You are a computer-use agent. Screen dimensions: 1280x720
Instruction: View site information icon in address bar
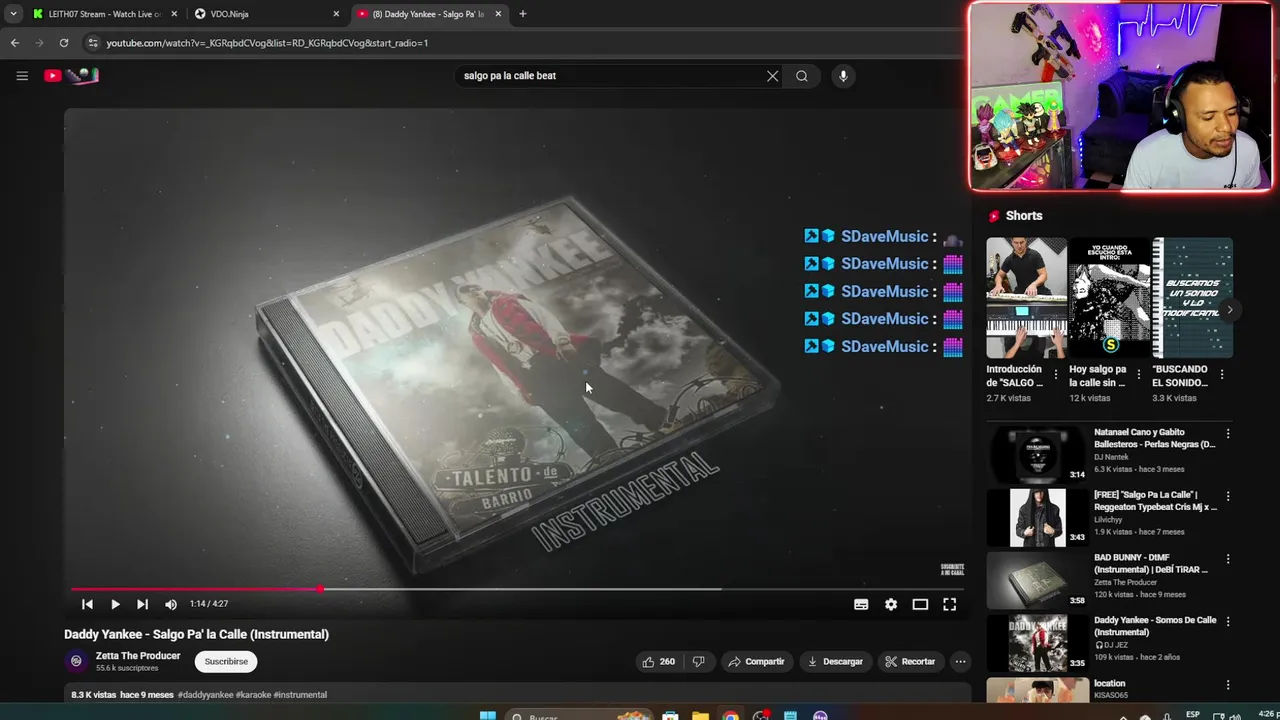93,43
